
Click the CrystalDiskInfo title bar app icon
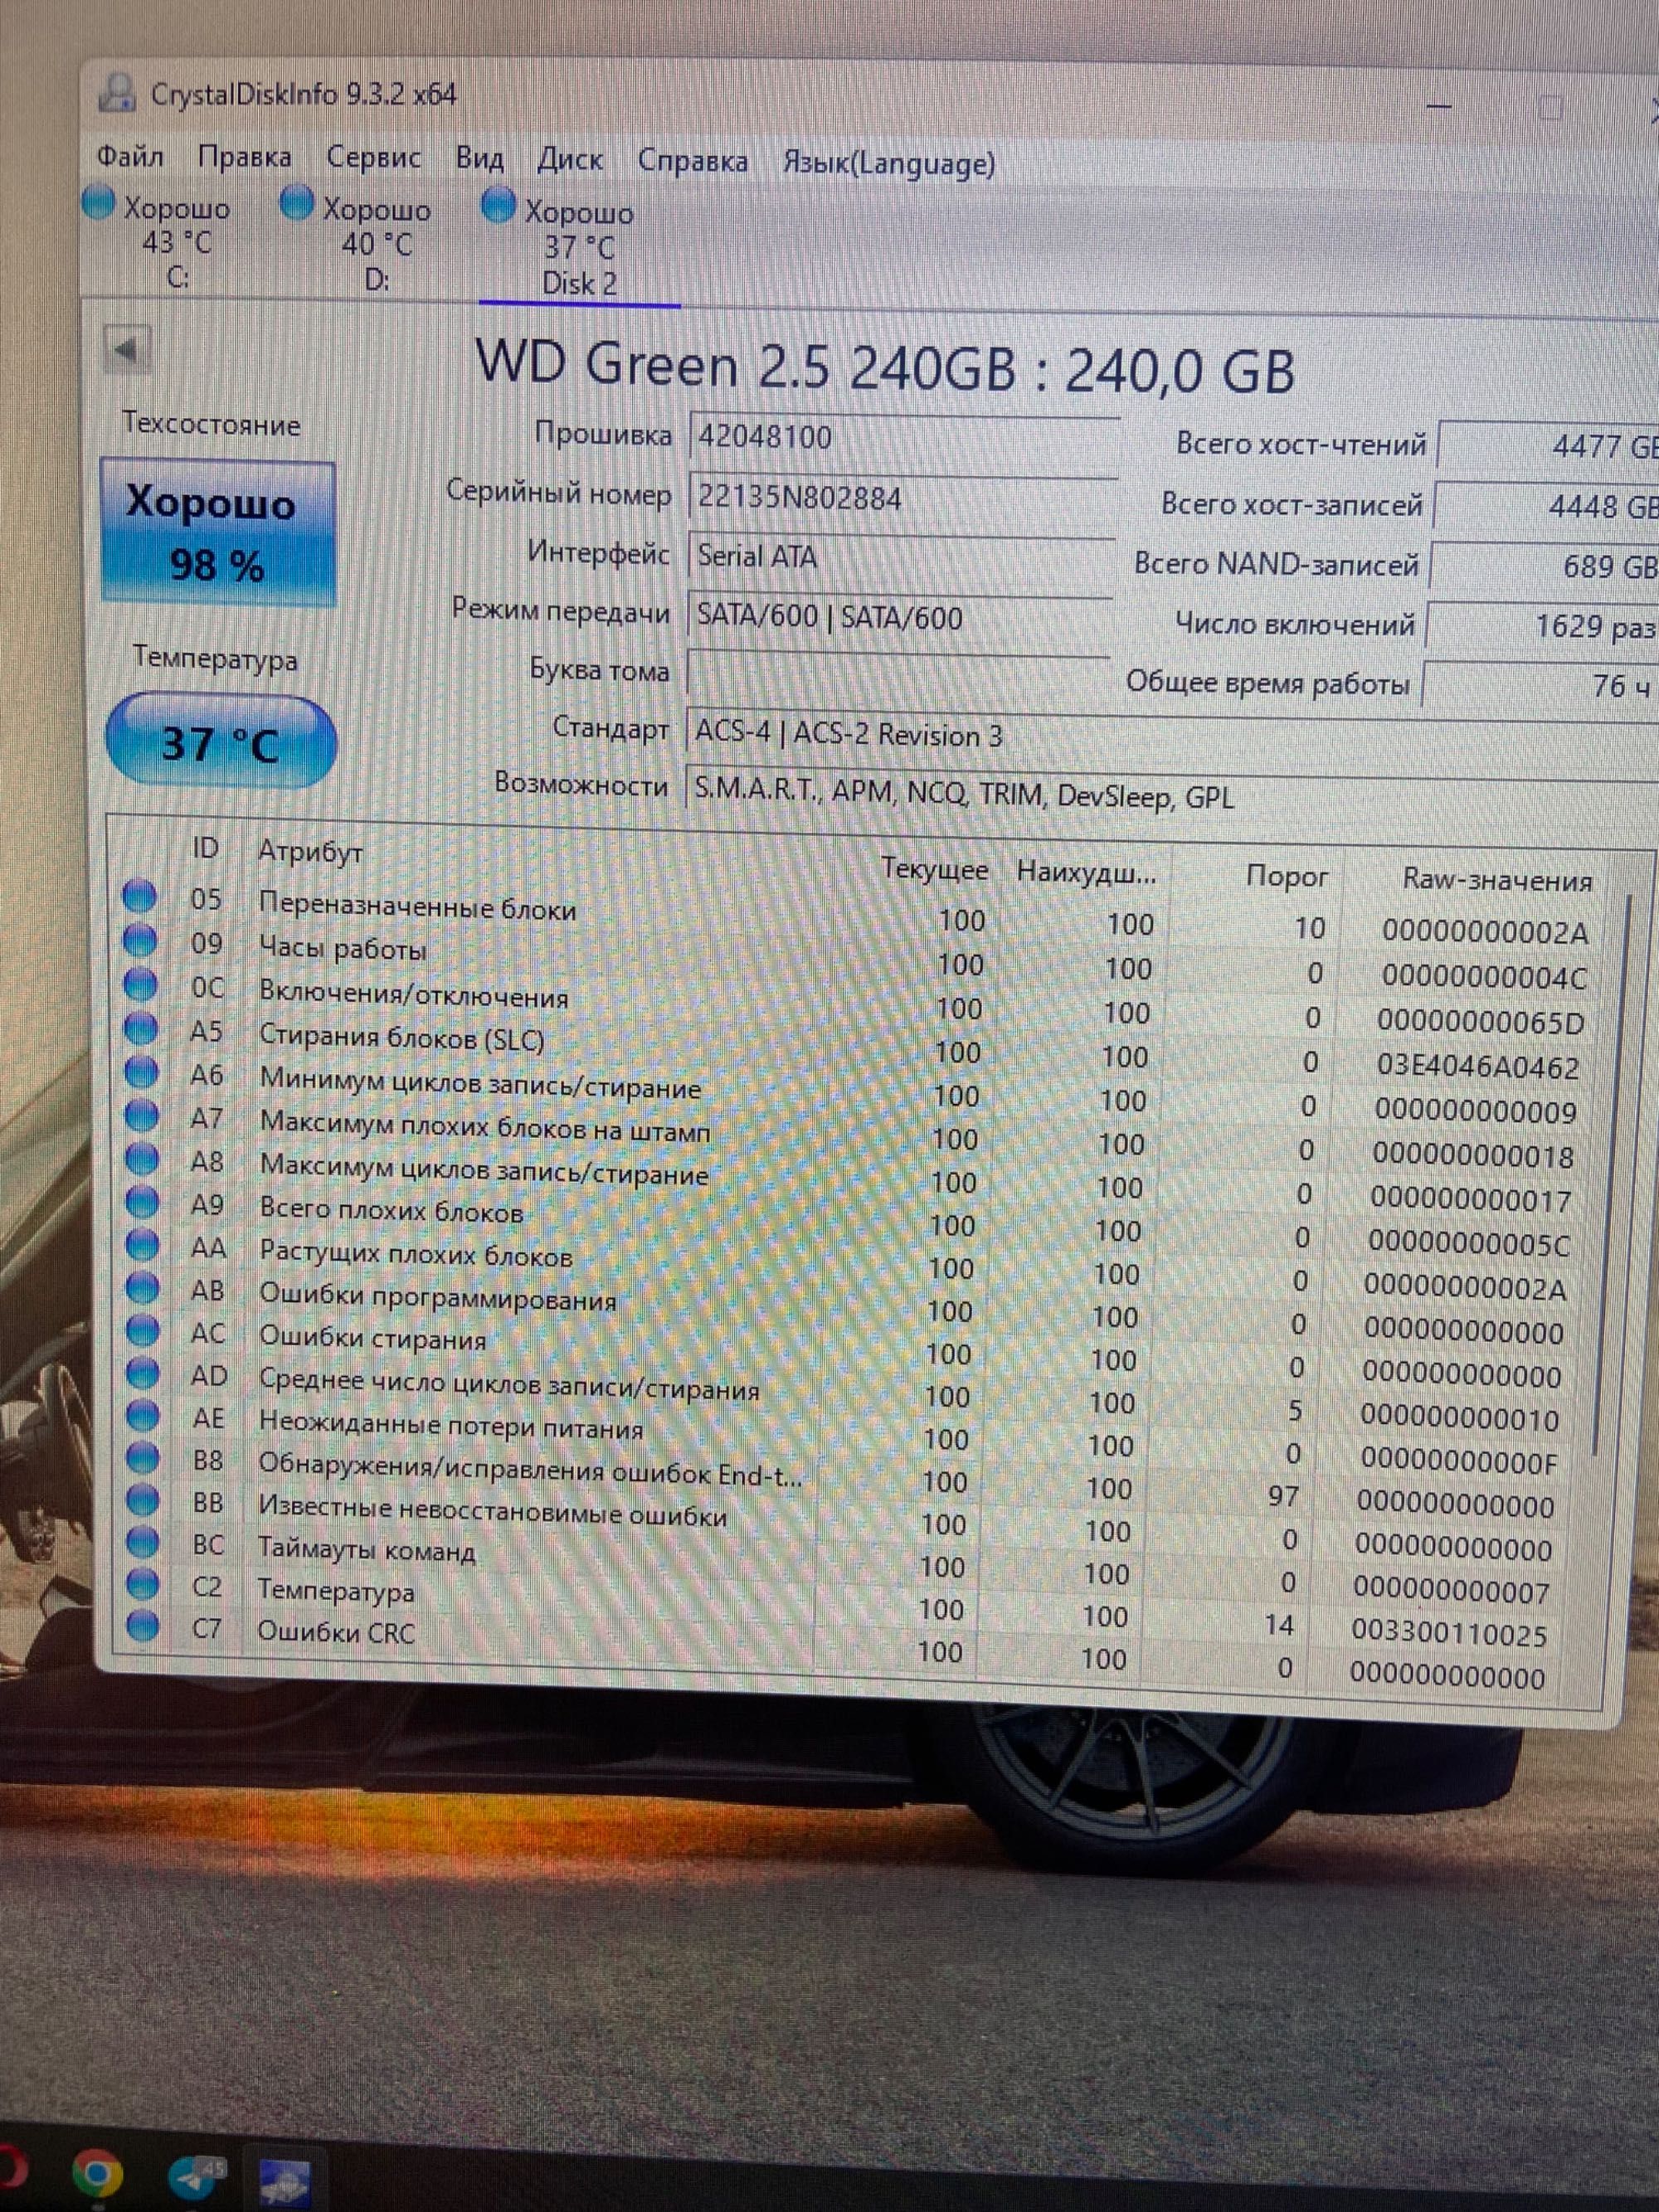click(x=118, y=92)
